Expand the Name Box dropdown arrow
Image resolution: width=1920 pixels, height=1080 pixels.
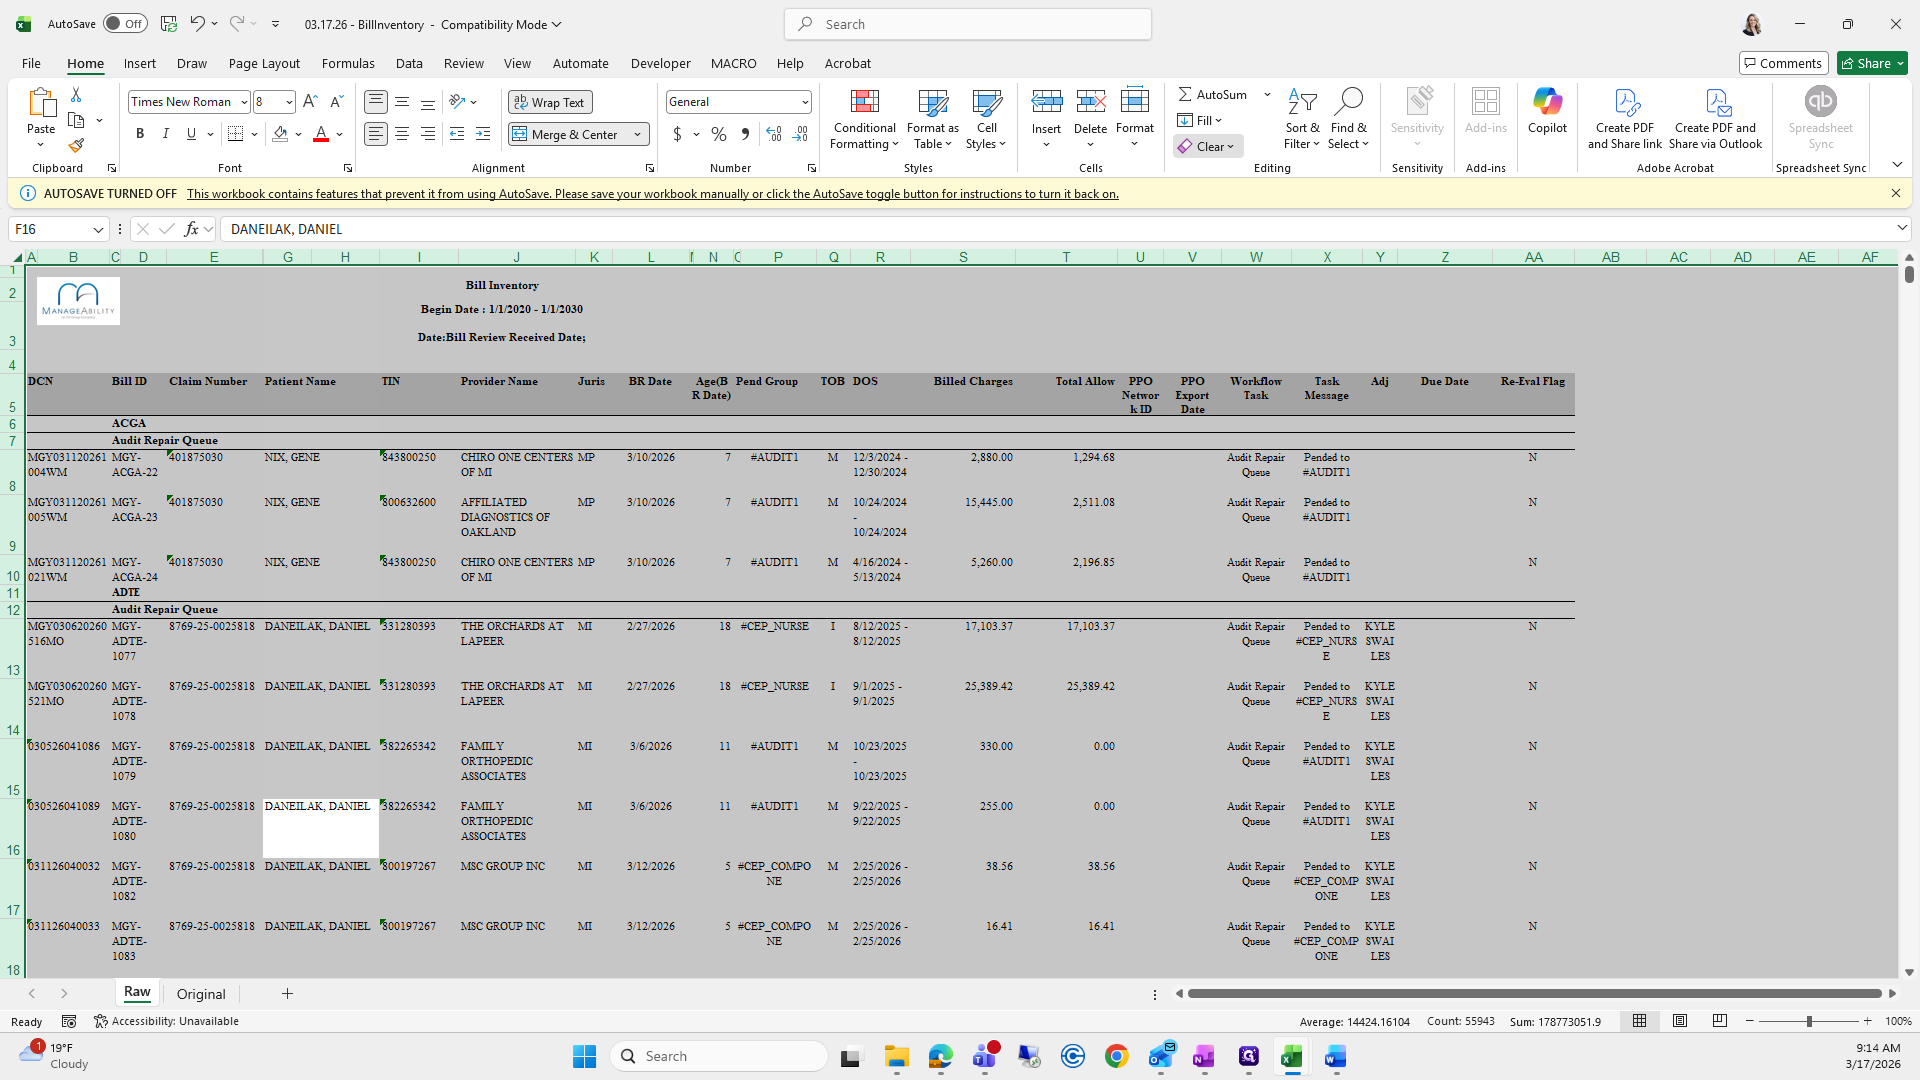[98, 229]
